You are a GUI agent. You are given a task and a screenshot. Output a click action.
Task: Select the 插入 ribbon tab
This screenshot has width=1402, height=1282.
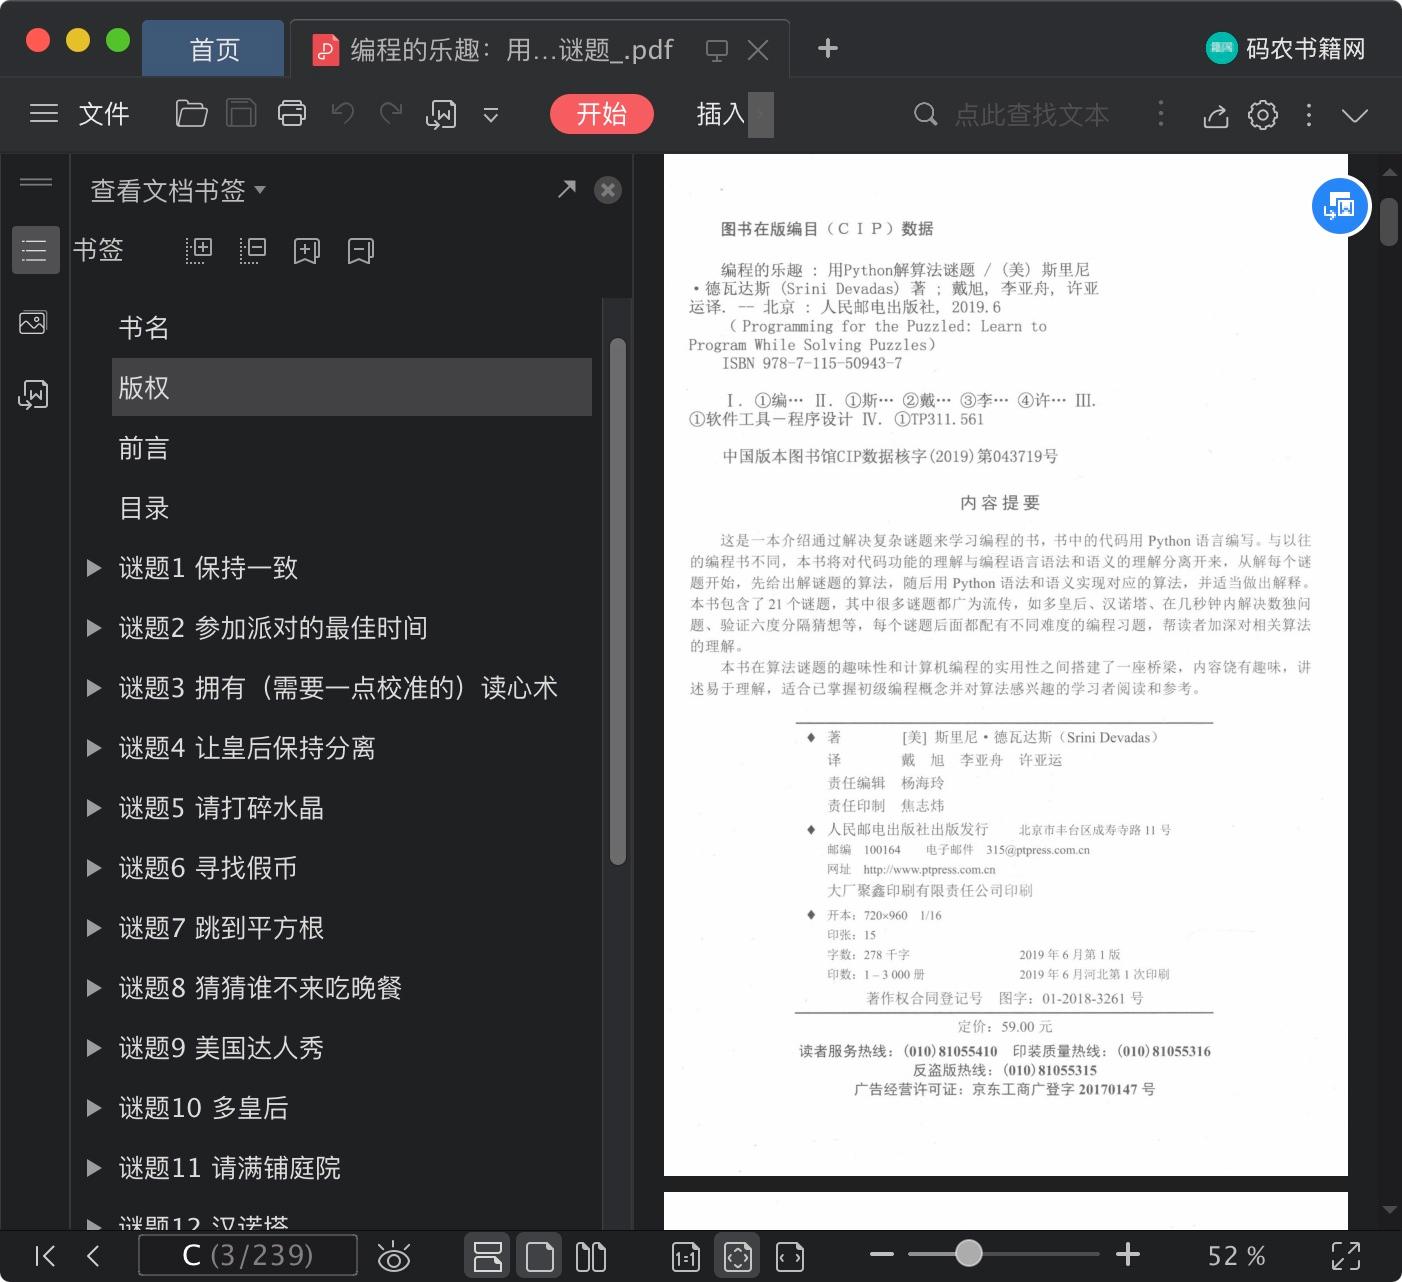(x=721, y=114)
